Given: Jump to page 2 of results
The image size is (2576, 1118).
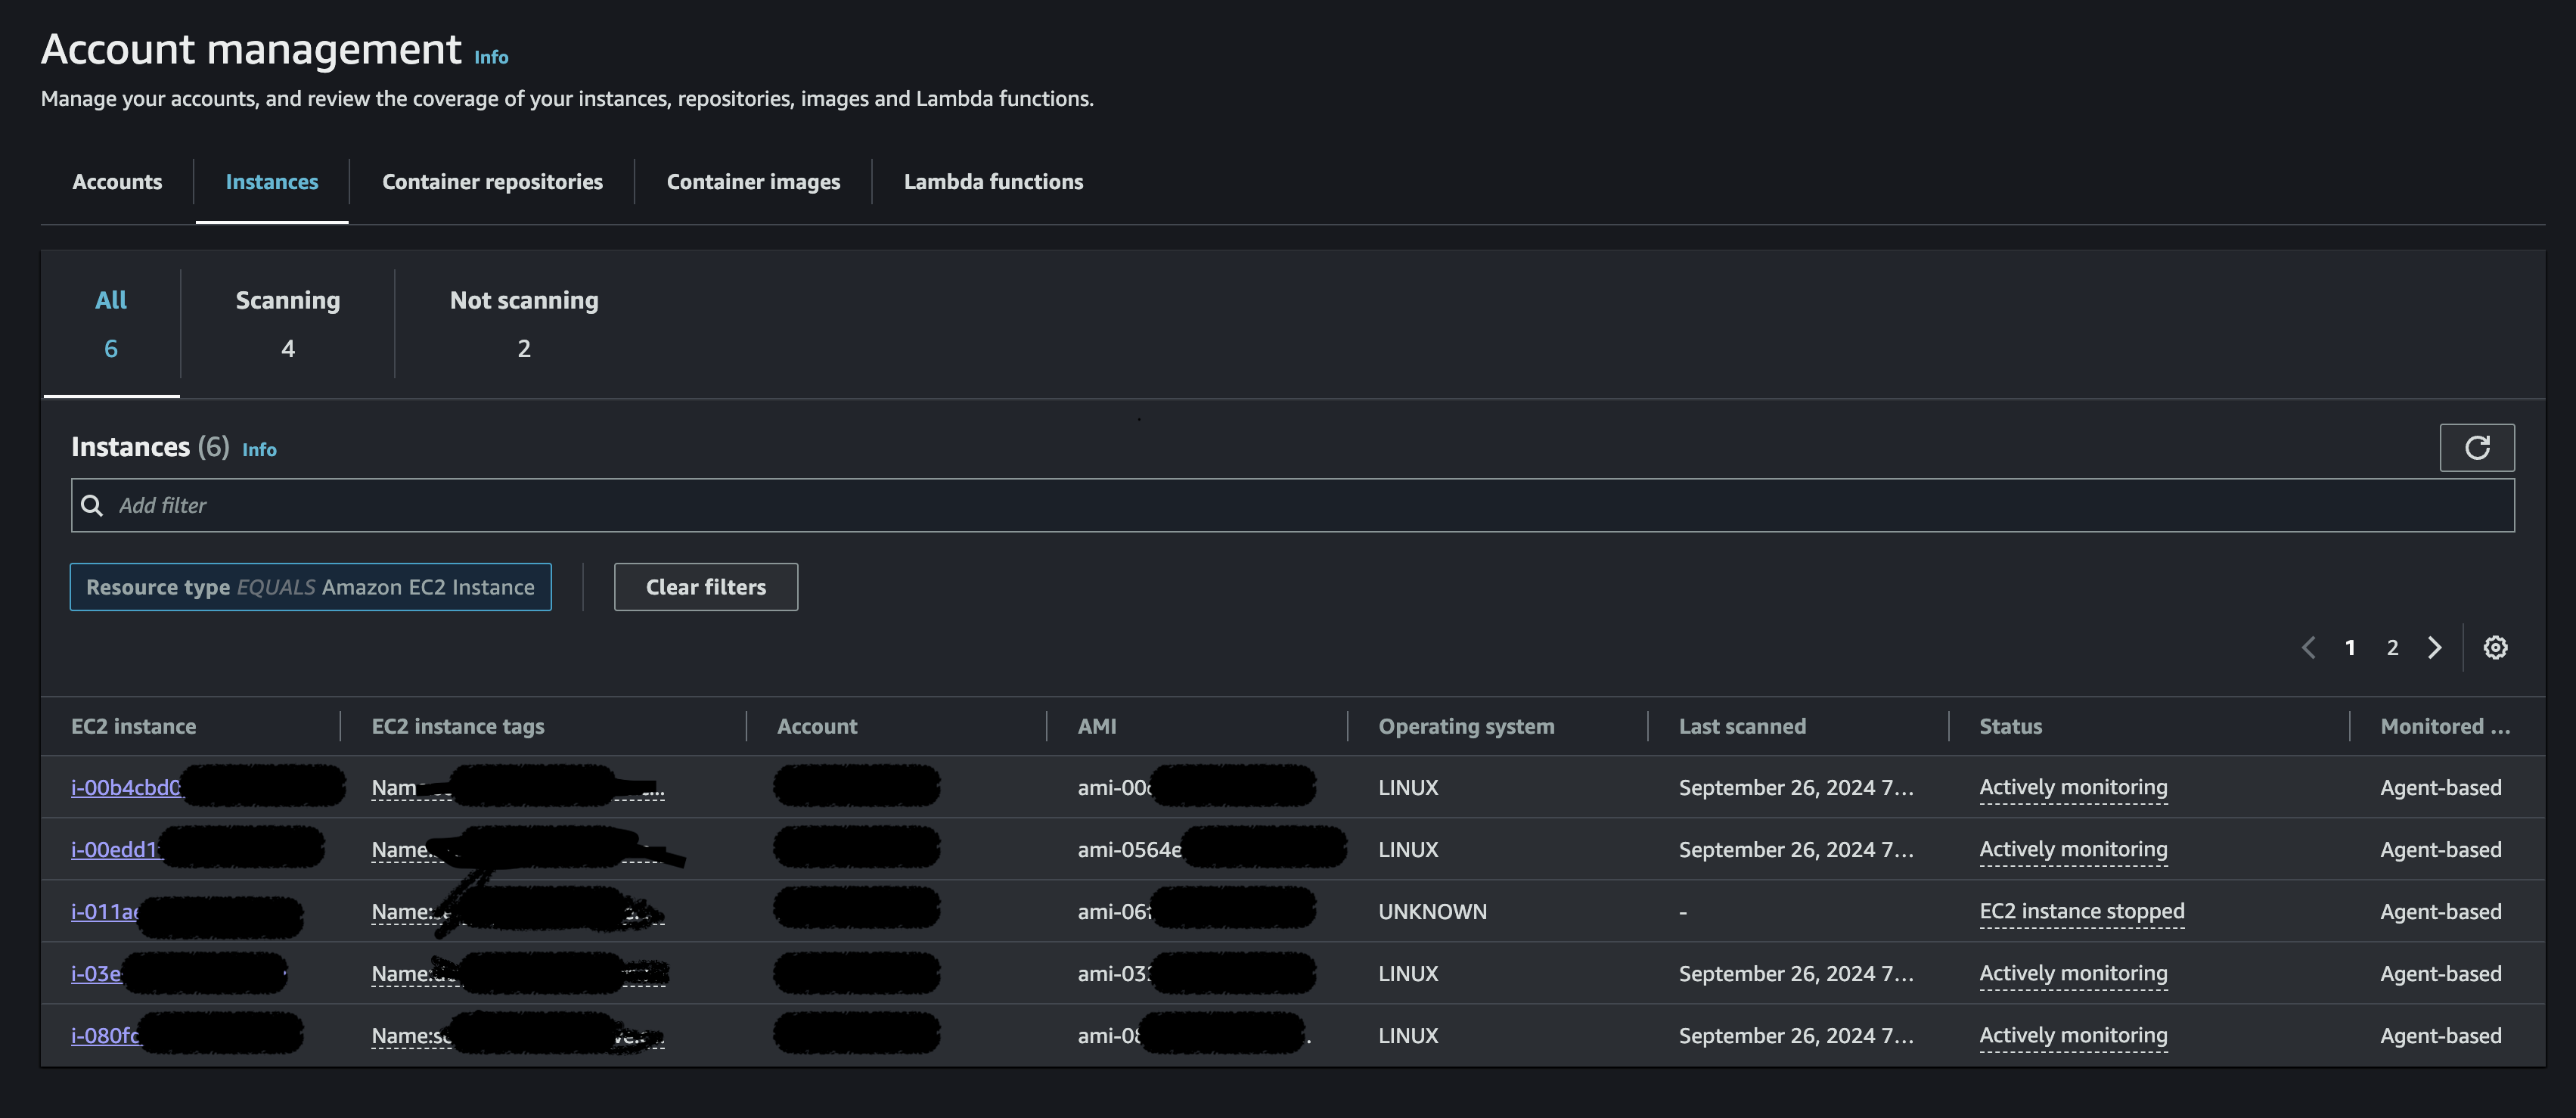Looking at the screenshot, I should pyautogui.click(x=2392, y=647).
